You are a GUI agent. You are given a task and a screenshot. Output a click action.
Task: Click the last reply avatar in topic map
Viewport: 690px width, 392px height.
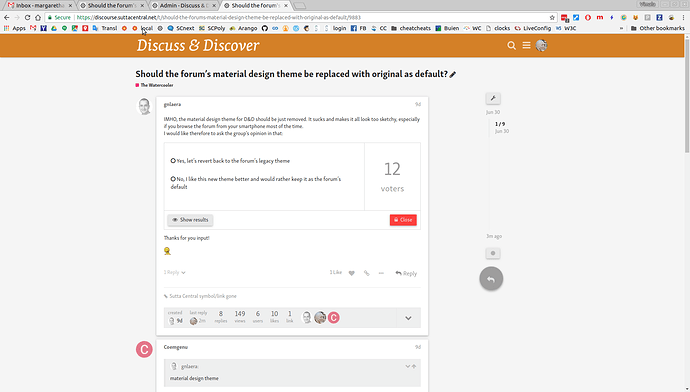click(x=193, y=321)
